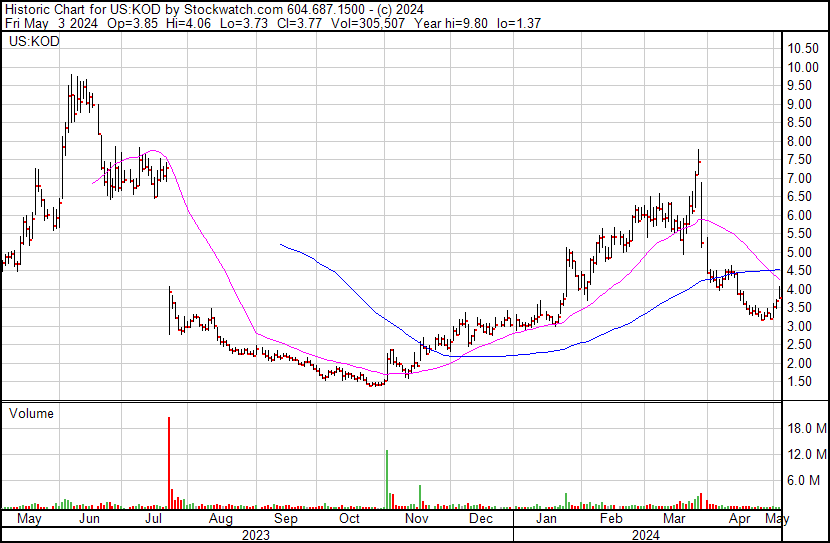
Task: Click the 10.50 price axis label
Action: 803,49
